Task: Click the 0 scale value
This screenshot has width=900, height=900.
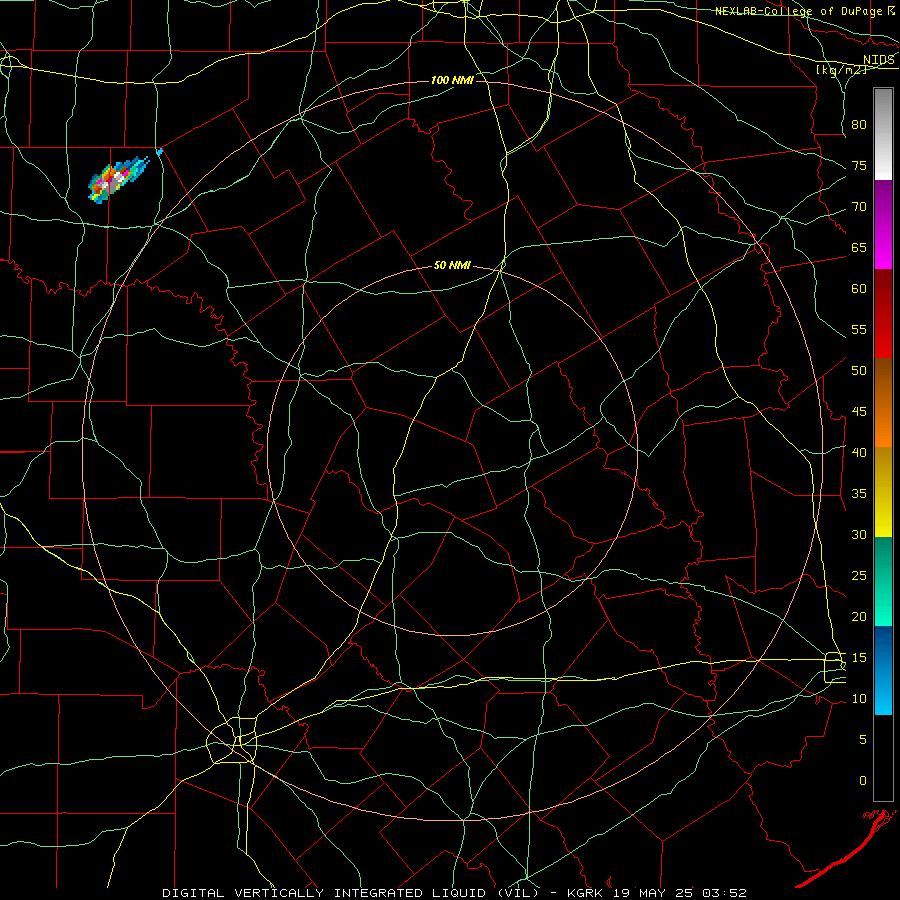Action: click(863, 781)
